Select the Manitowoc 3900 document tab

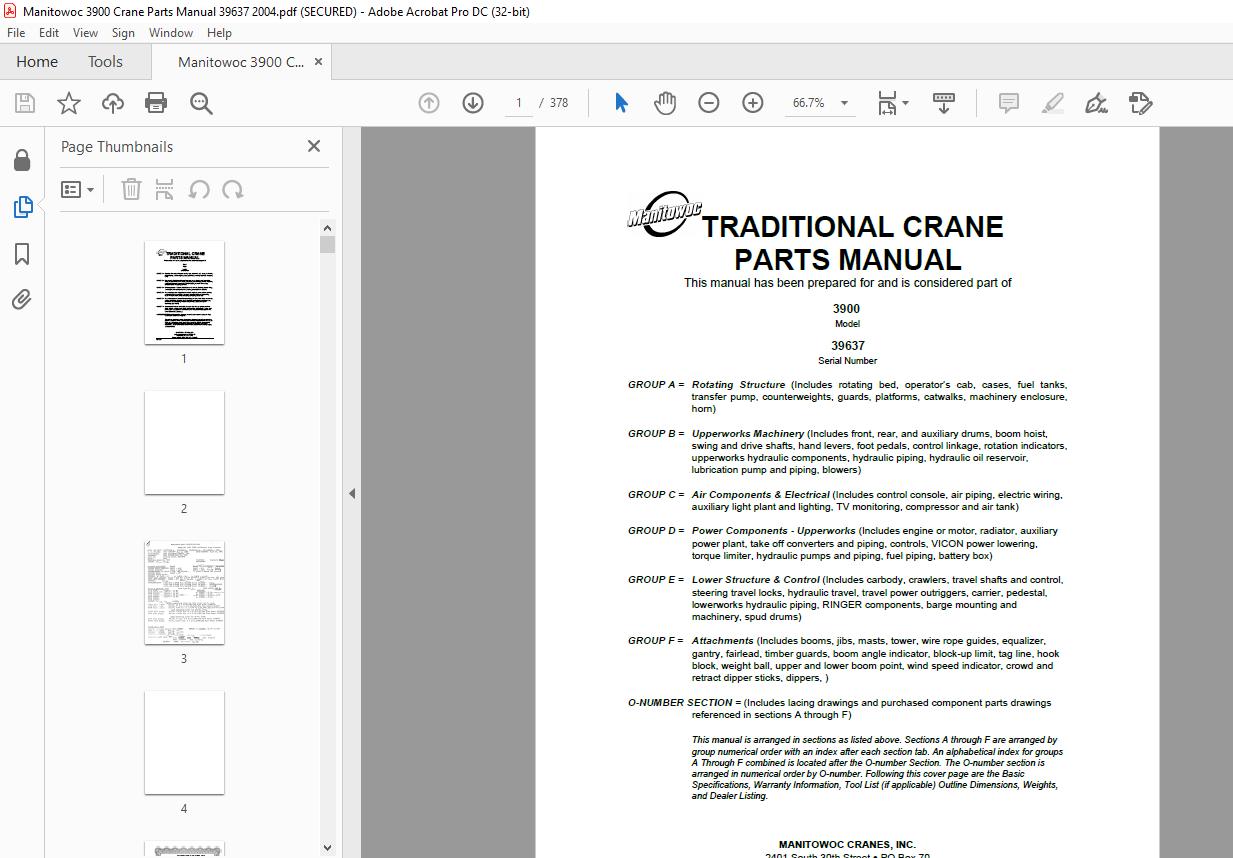(241, 62)
